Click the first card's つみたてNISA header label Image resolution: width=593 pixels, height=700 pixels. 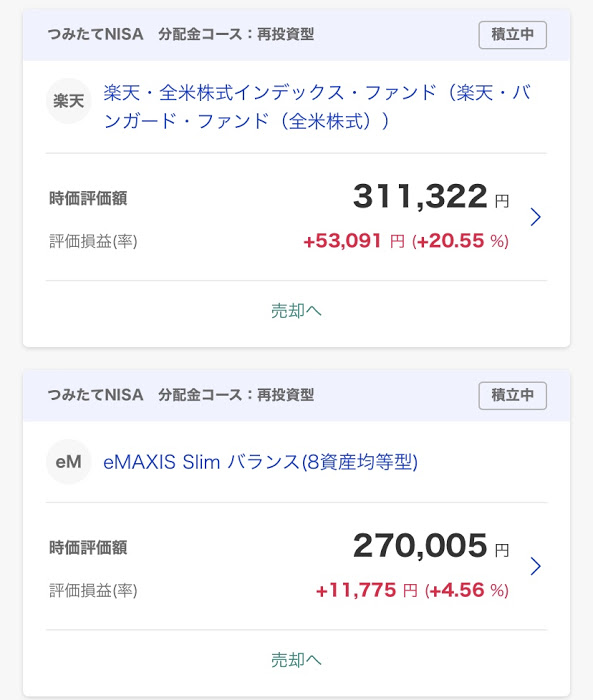pyautogui.click(x=96, y=34)
